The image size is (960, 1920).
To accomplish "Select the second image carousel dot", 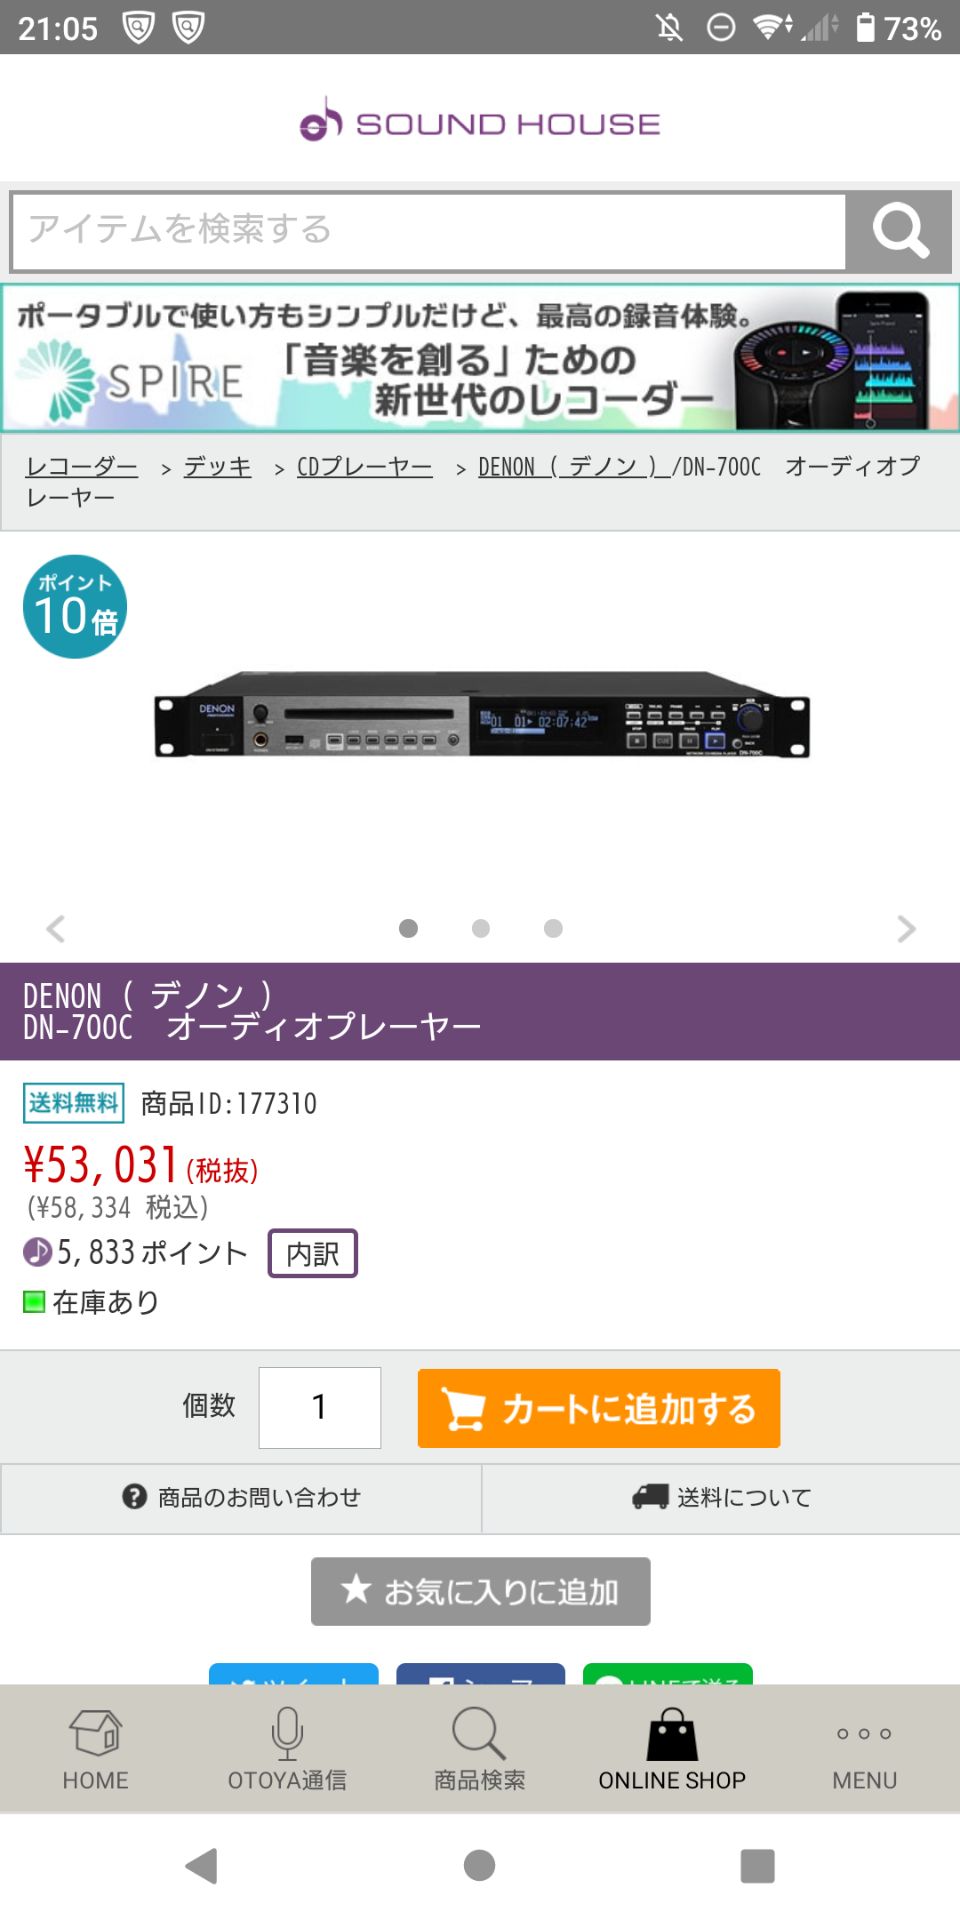I will 481,929.
